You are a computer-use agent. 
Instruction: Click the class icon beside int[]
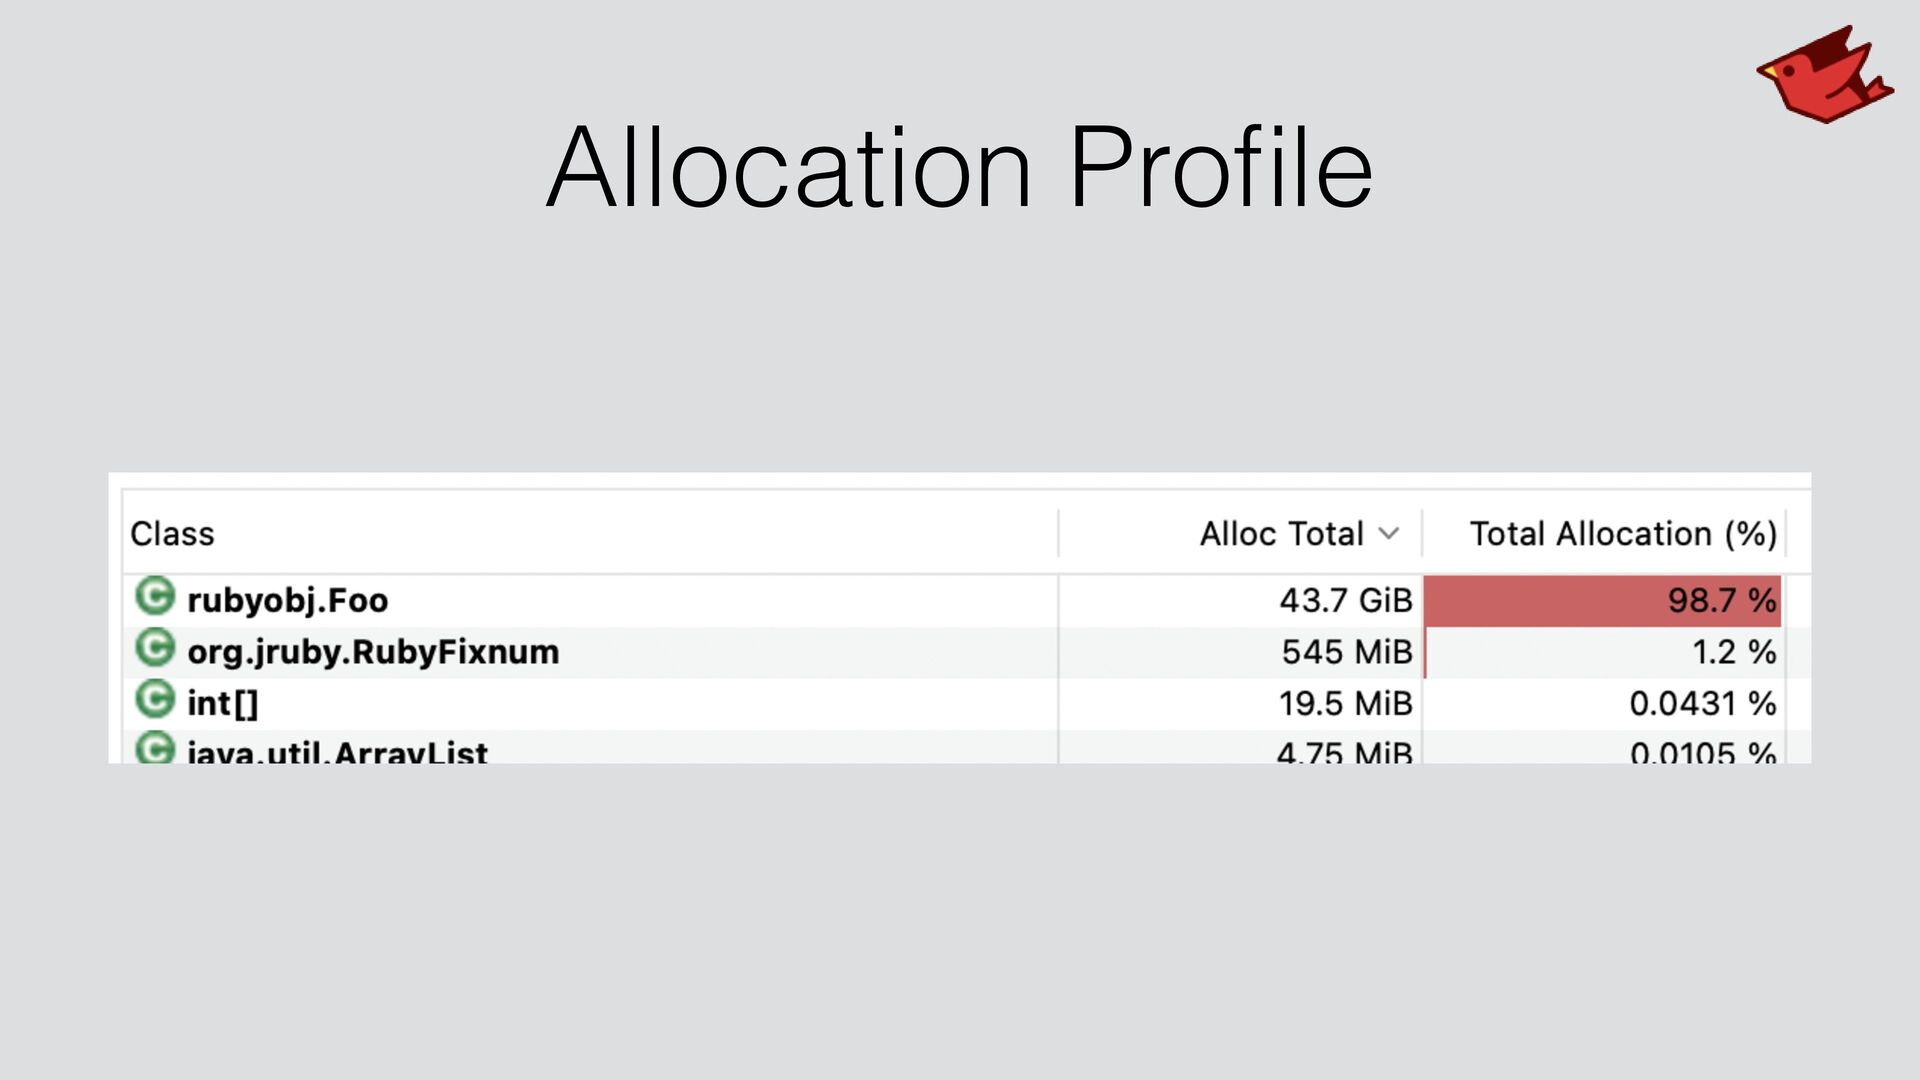155,700
